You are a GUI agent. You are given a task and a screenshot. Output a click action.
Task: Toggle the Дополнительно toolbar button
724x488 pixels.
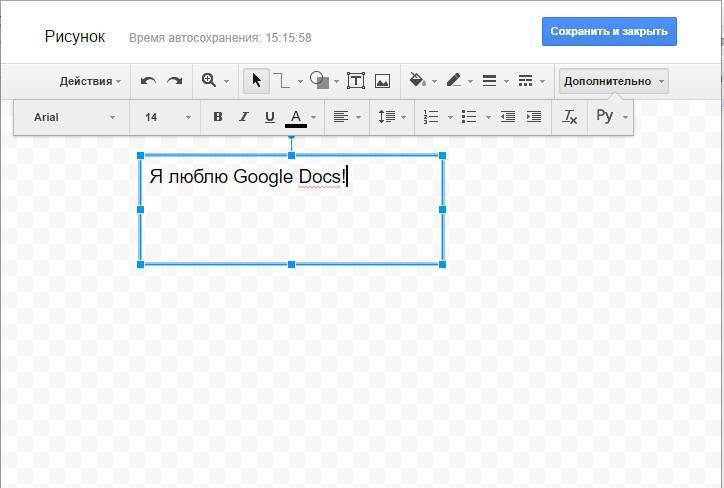pyautogui.click(x=614, y=81)
